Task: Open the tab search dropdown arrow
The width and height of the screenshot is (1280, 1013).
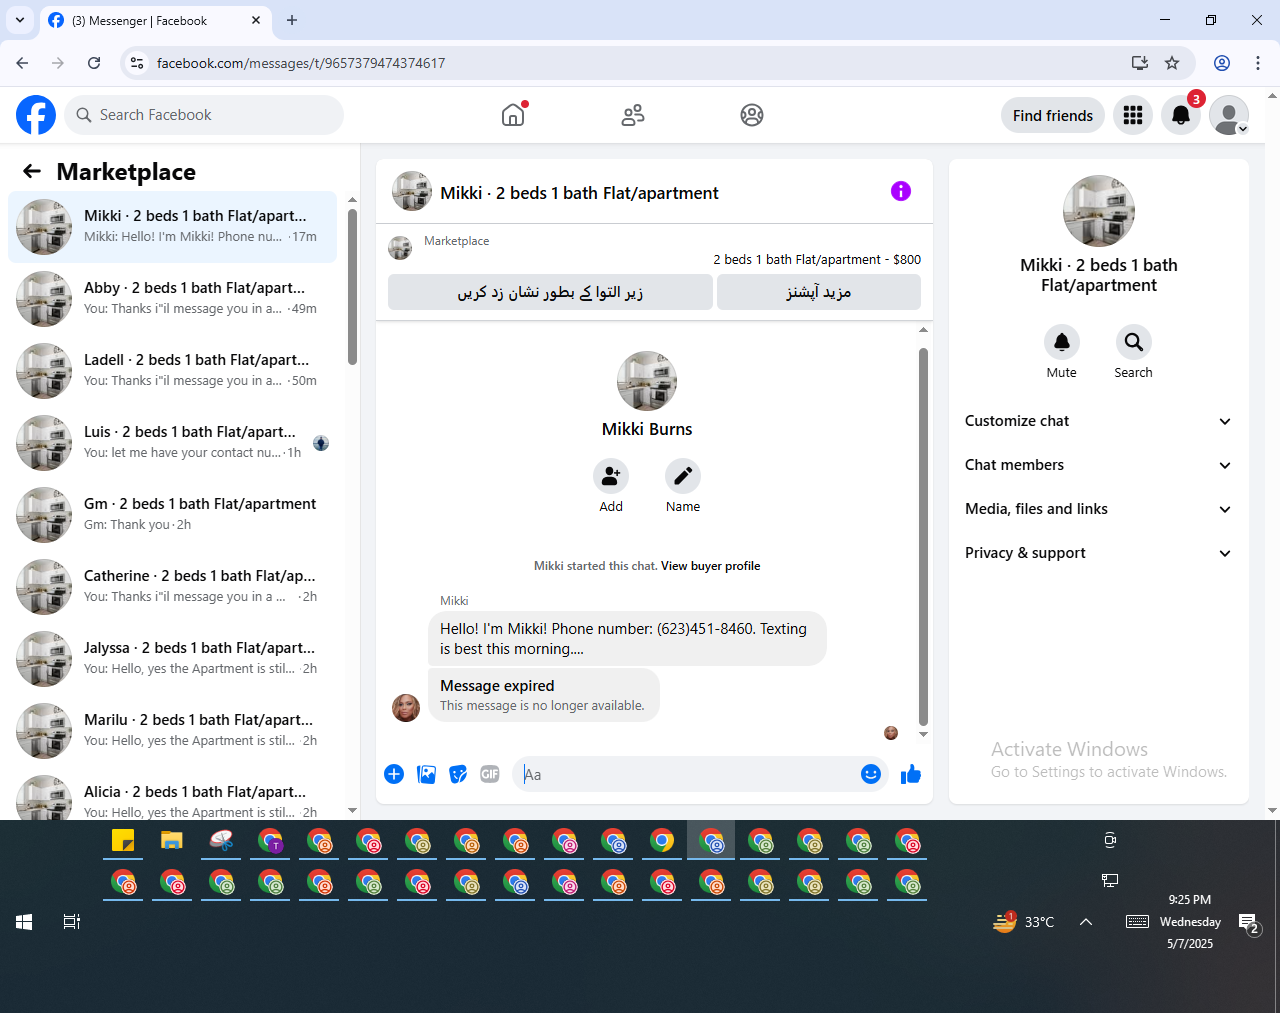Action: [x=20, y=20]
